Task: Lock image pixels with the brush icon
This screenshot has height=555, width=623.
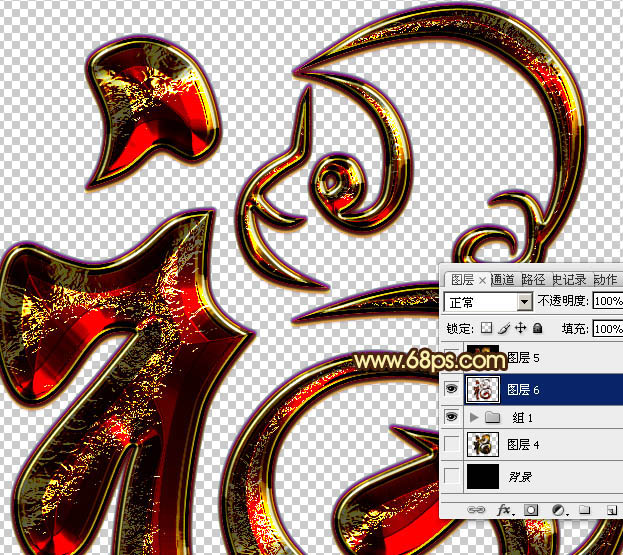Action: pyautogui.click(x=504, y=328)
